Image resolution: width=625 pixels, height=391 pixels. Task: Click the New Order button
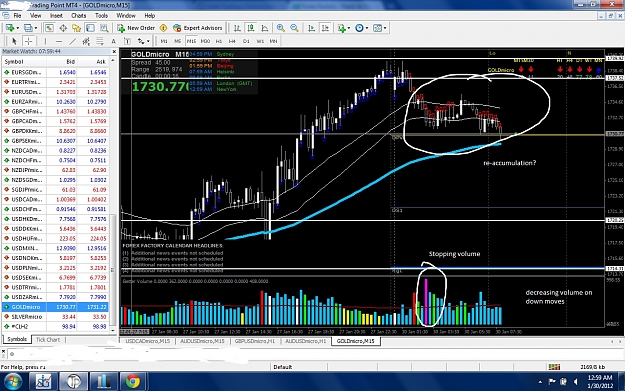(x=136, y=28)
